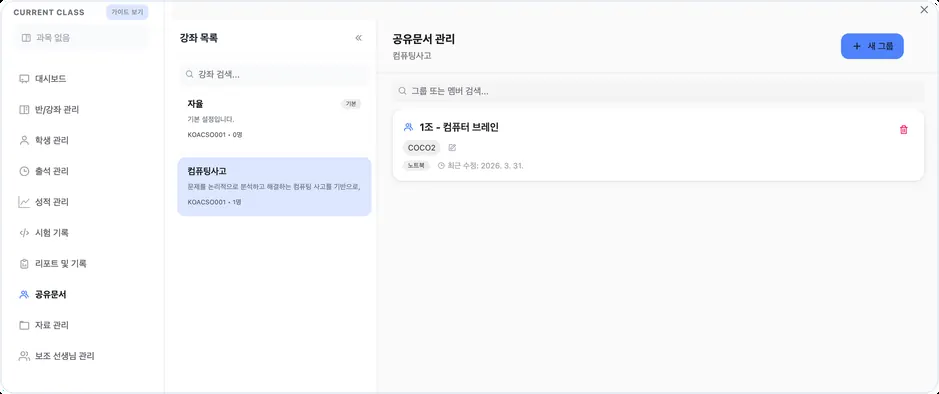Click the 반/강좌 관리 book icon
Viewport: 939px width, 394px height.
[24, 110]
